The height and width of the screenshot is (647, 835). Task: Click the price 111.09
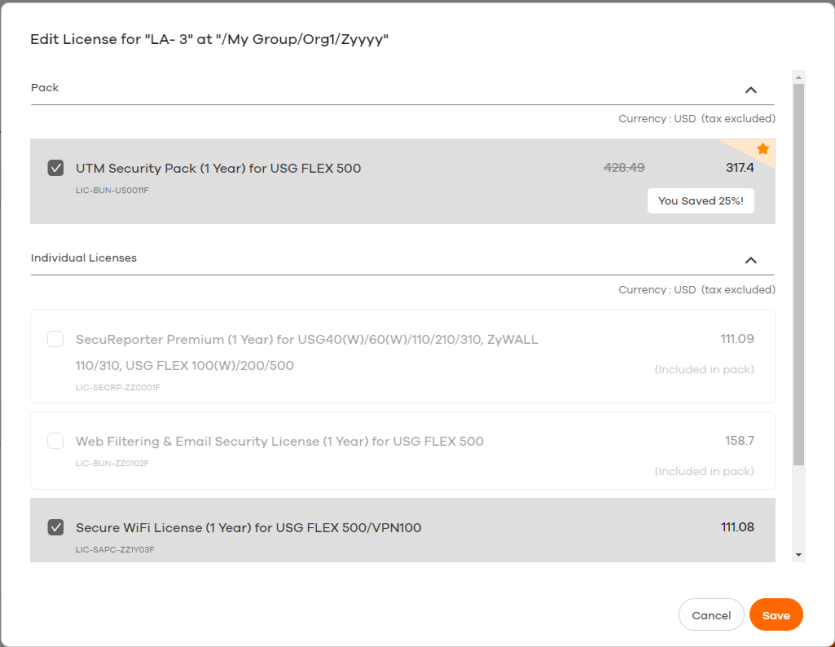pos(737,339)
